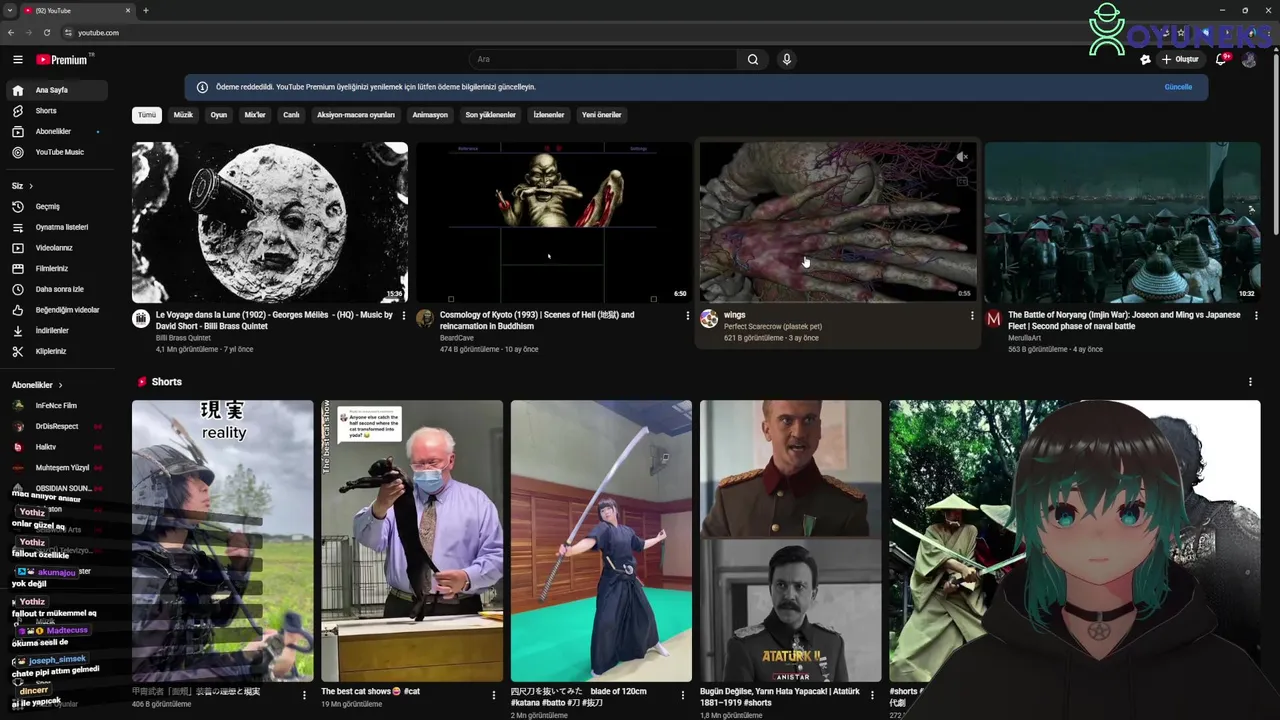The image size is (1280, 720).
Task: Open Oynatma listeleri playlists
Action: (55, 227)
